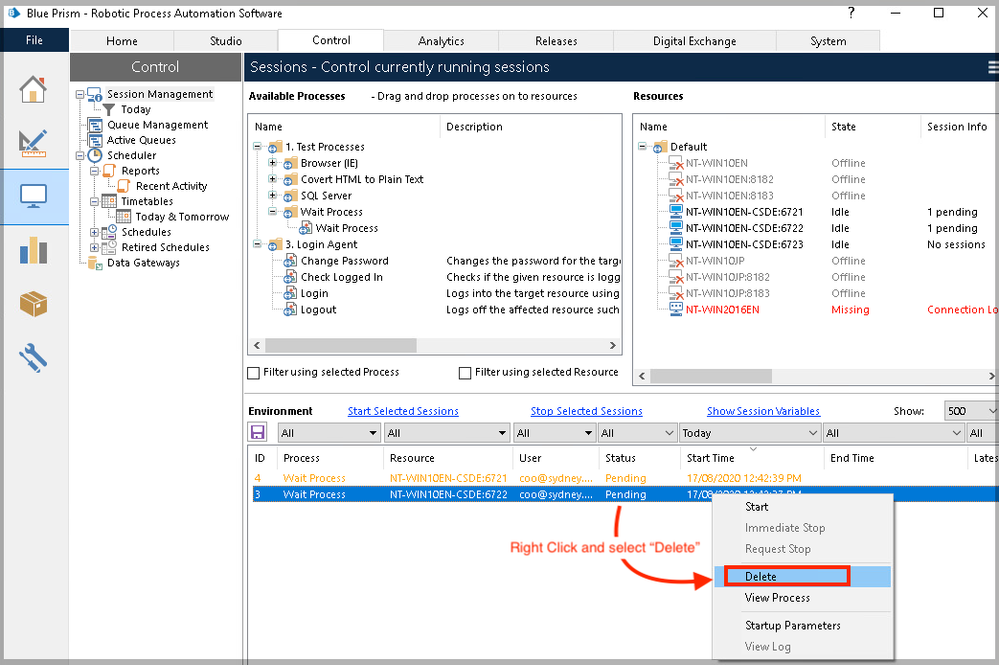Image resolution: width=999 pixels, height=665 pixels.
Task: Click the save filter floppy disk icon
Action: click(258, 433)
